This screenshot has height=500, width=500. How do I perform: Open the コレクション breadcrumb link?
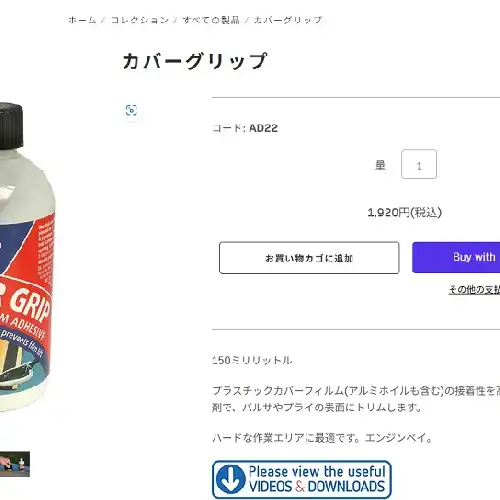point(140,20)
